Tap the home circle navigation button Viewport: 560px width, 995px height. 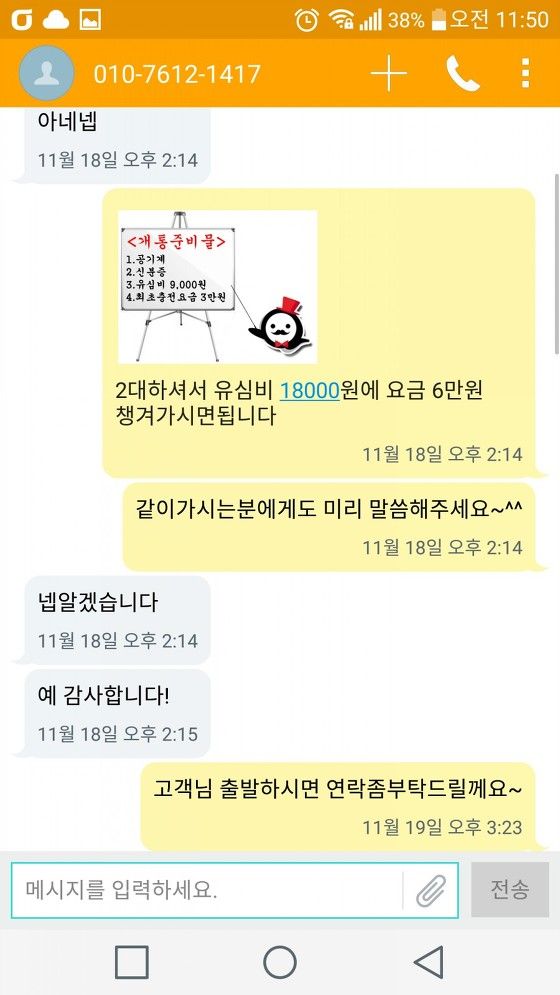(280, 962)
